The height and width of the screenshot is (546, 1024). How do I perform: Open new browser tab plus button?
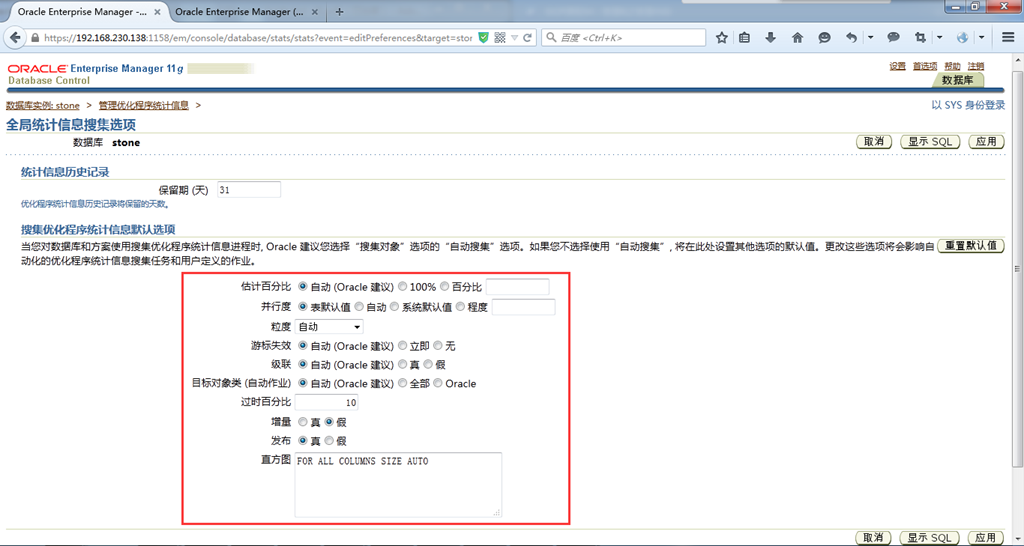point(339,12)
